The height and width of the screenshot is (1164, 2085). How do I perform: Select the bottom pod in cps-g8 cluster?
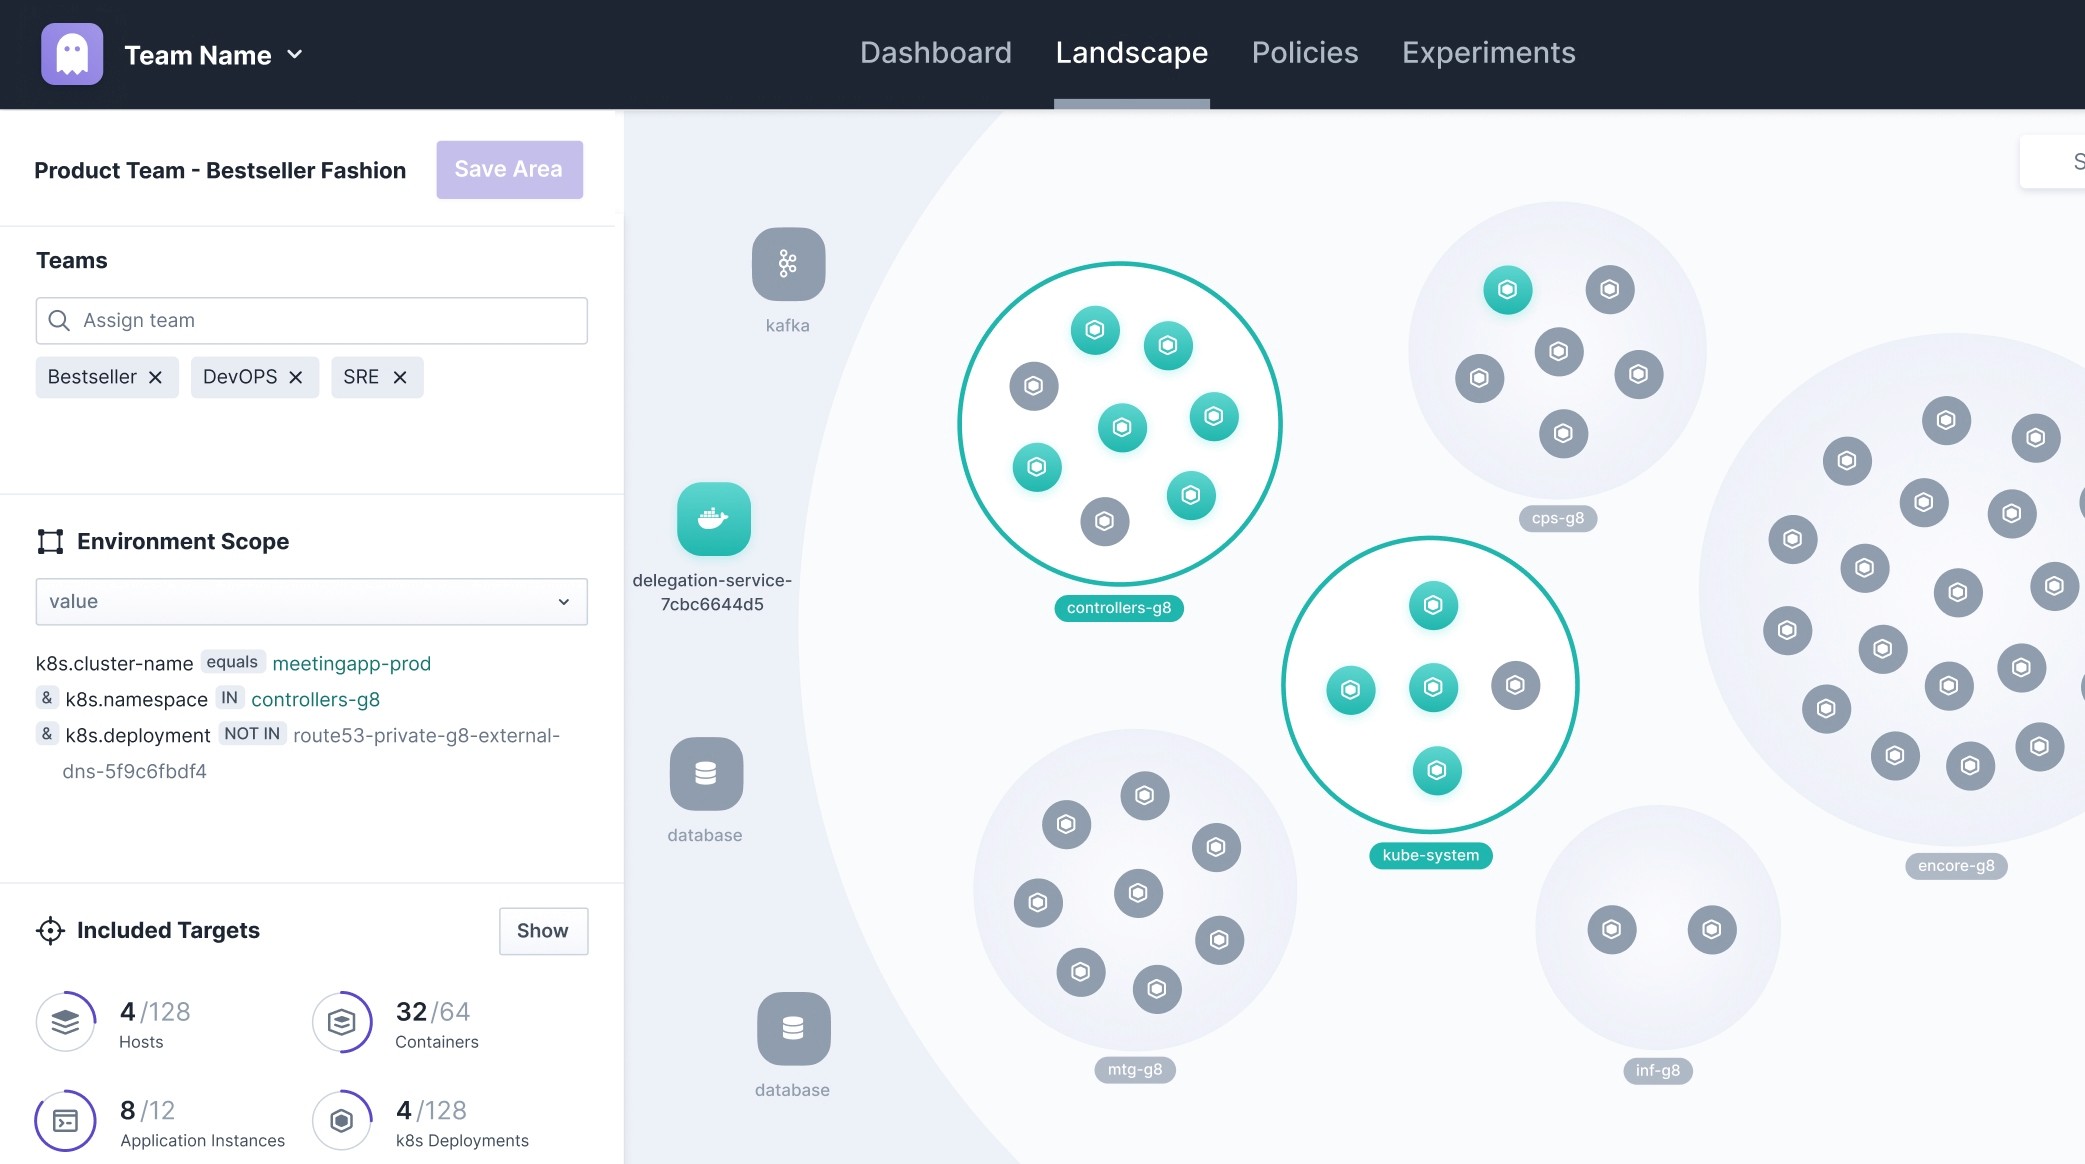click(x=1563, y=433)
